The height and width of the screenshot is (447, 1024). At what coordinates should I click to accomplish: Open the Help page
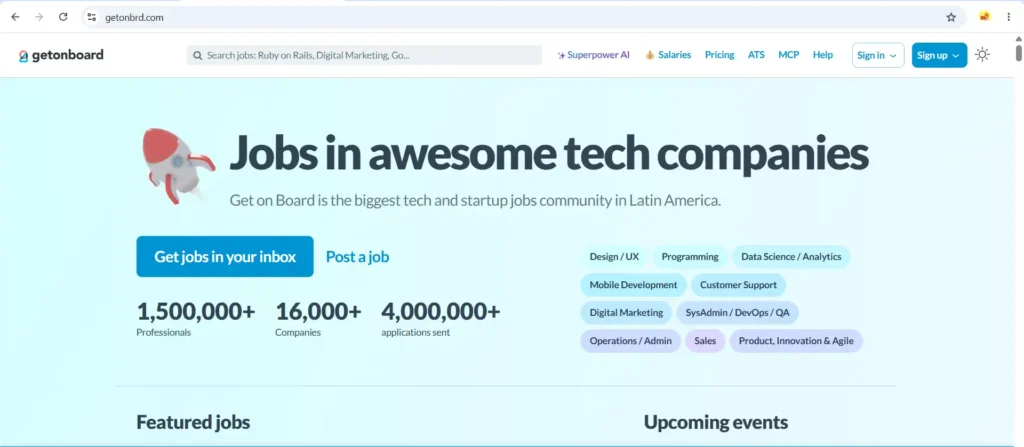823,56
